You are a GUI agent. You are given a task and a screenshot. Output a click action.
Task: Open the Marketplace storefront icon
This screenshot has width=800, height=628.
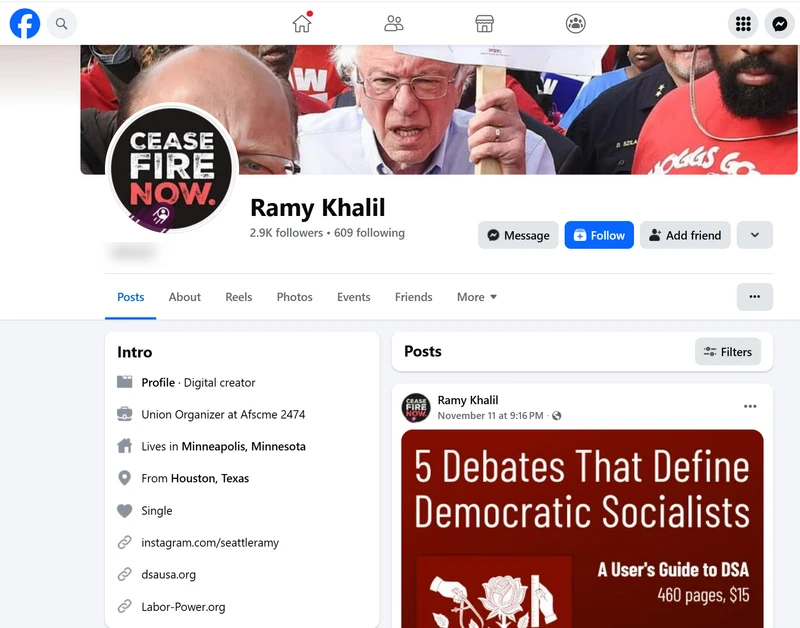click(x=484, y=23)
